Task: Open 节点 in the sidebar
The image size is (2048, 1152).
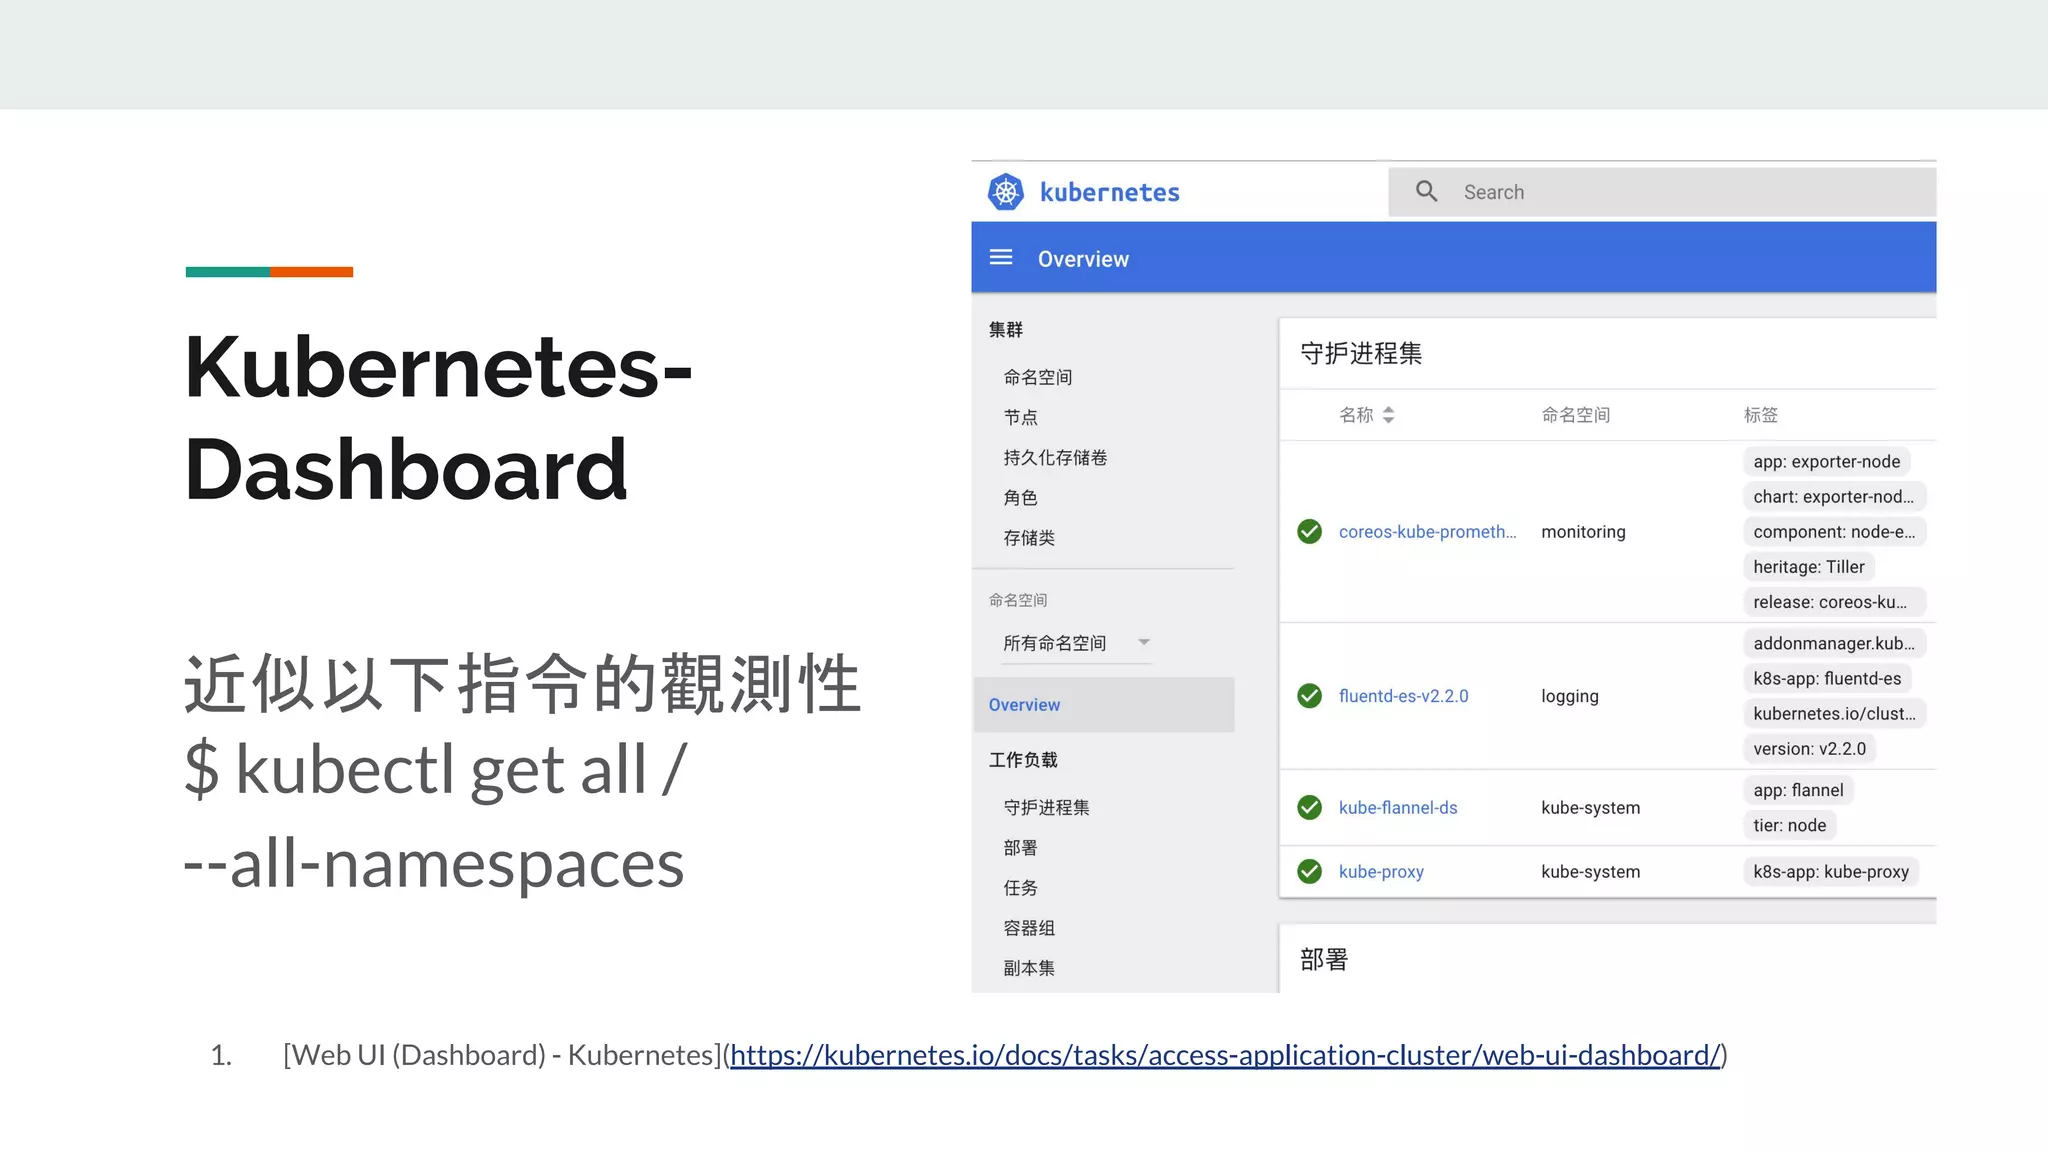Action: 1021,417
